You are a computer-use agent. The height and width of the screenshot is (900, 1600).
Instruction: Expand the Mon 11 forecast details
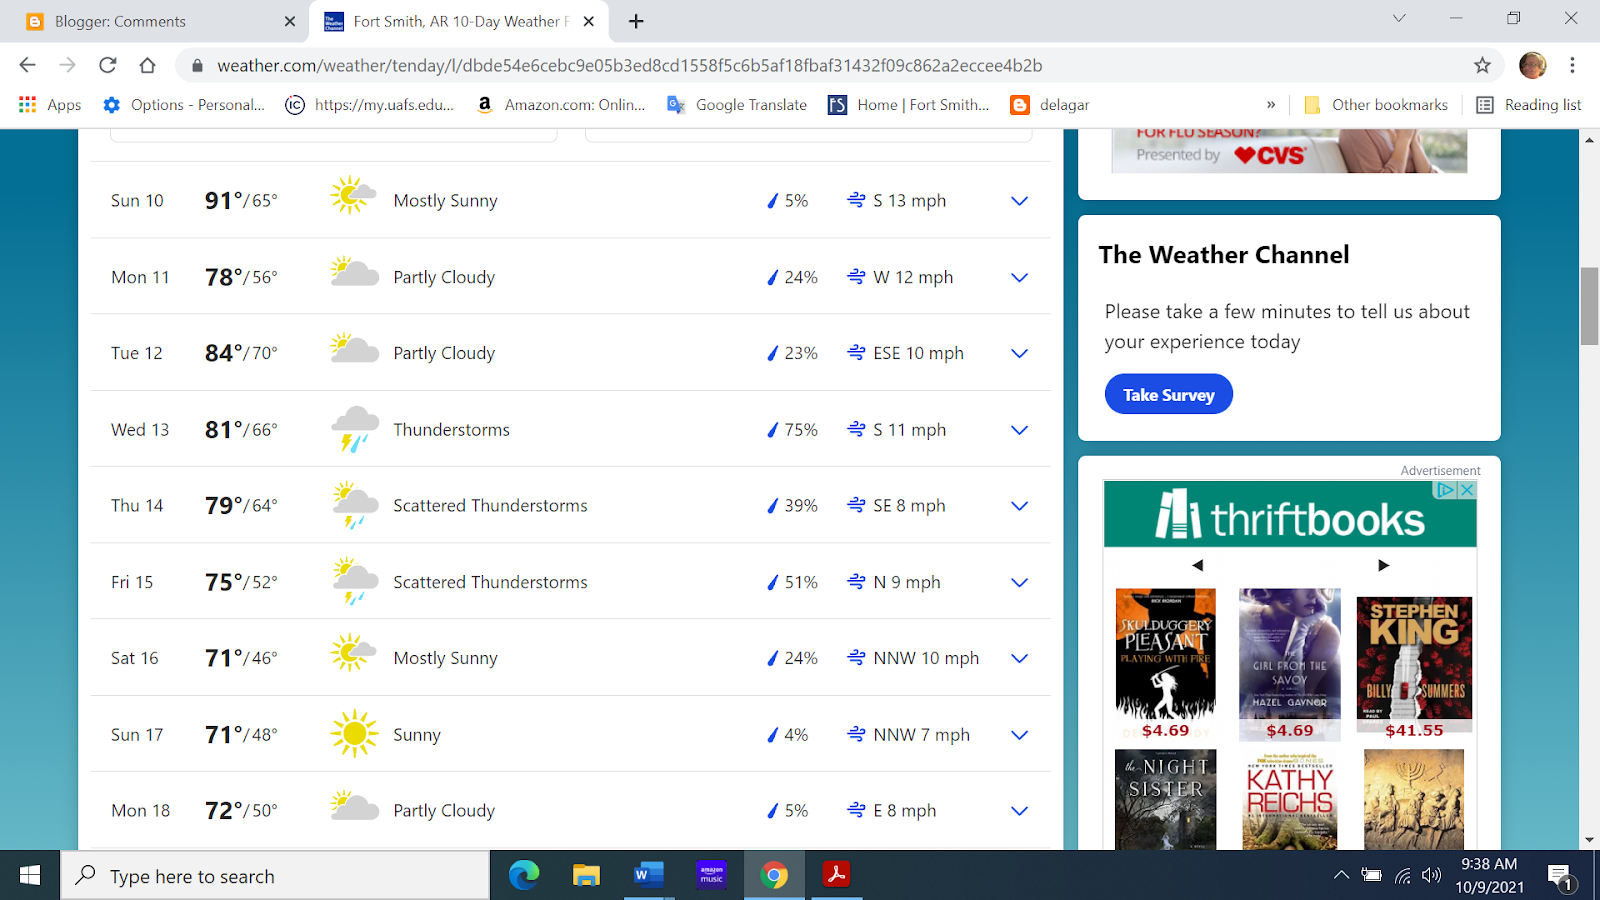click(x=1019, y=277)
